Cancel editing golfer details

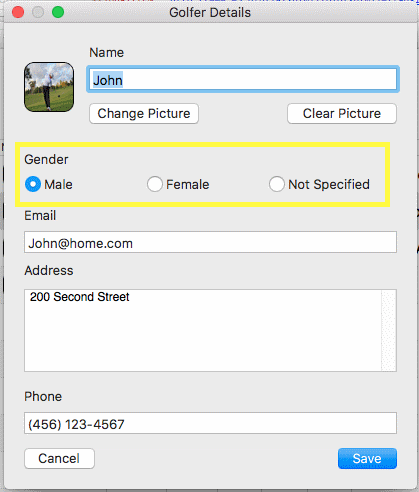point(59,459)
